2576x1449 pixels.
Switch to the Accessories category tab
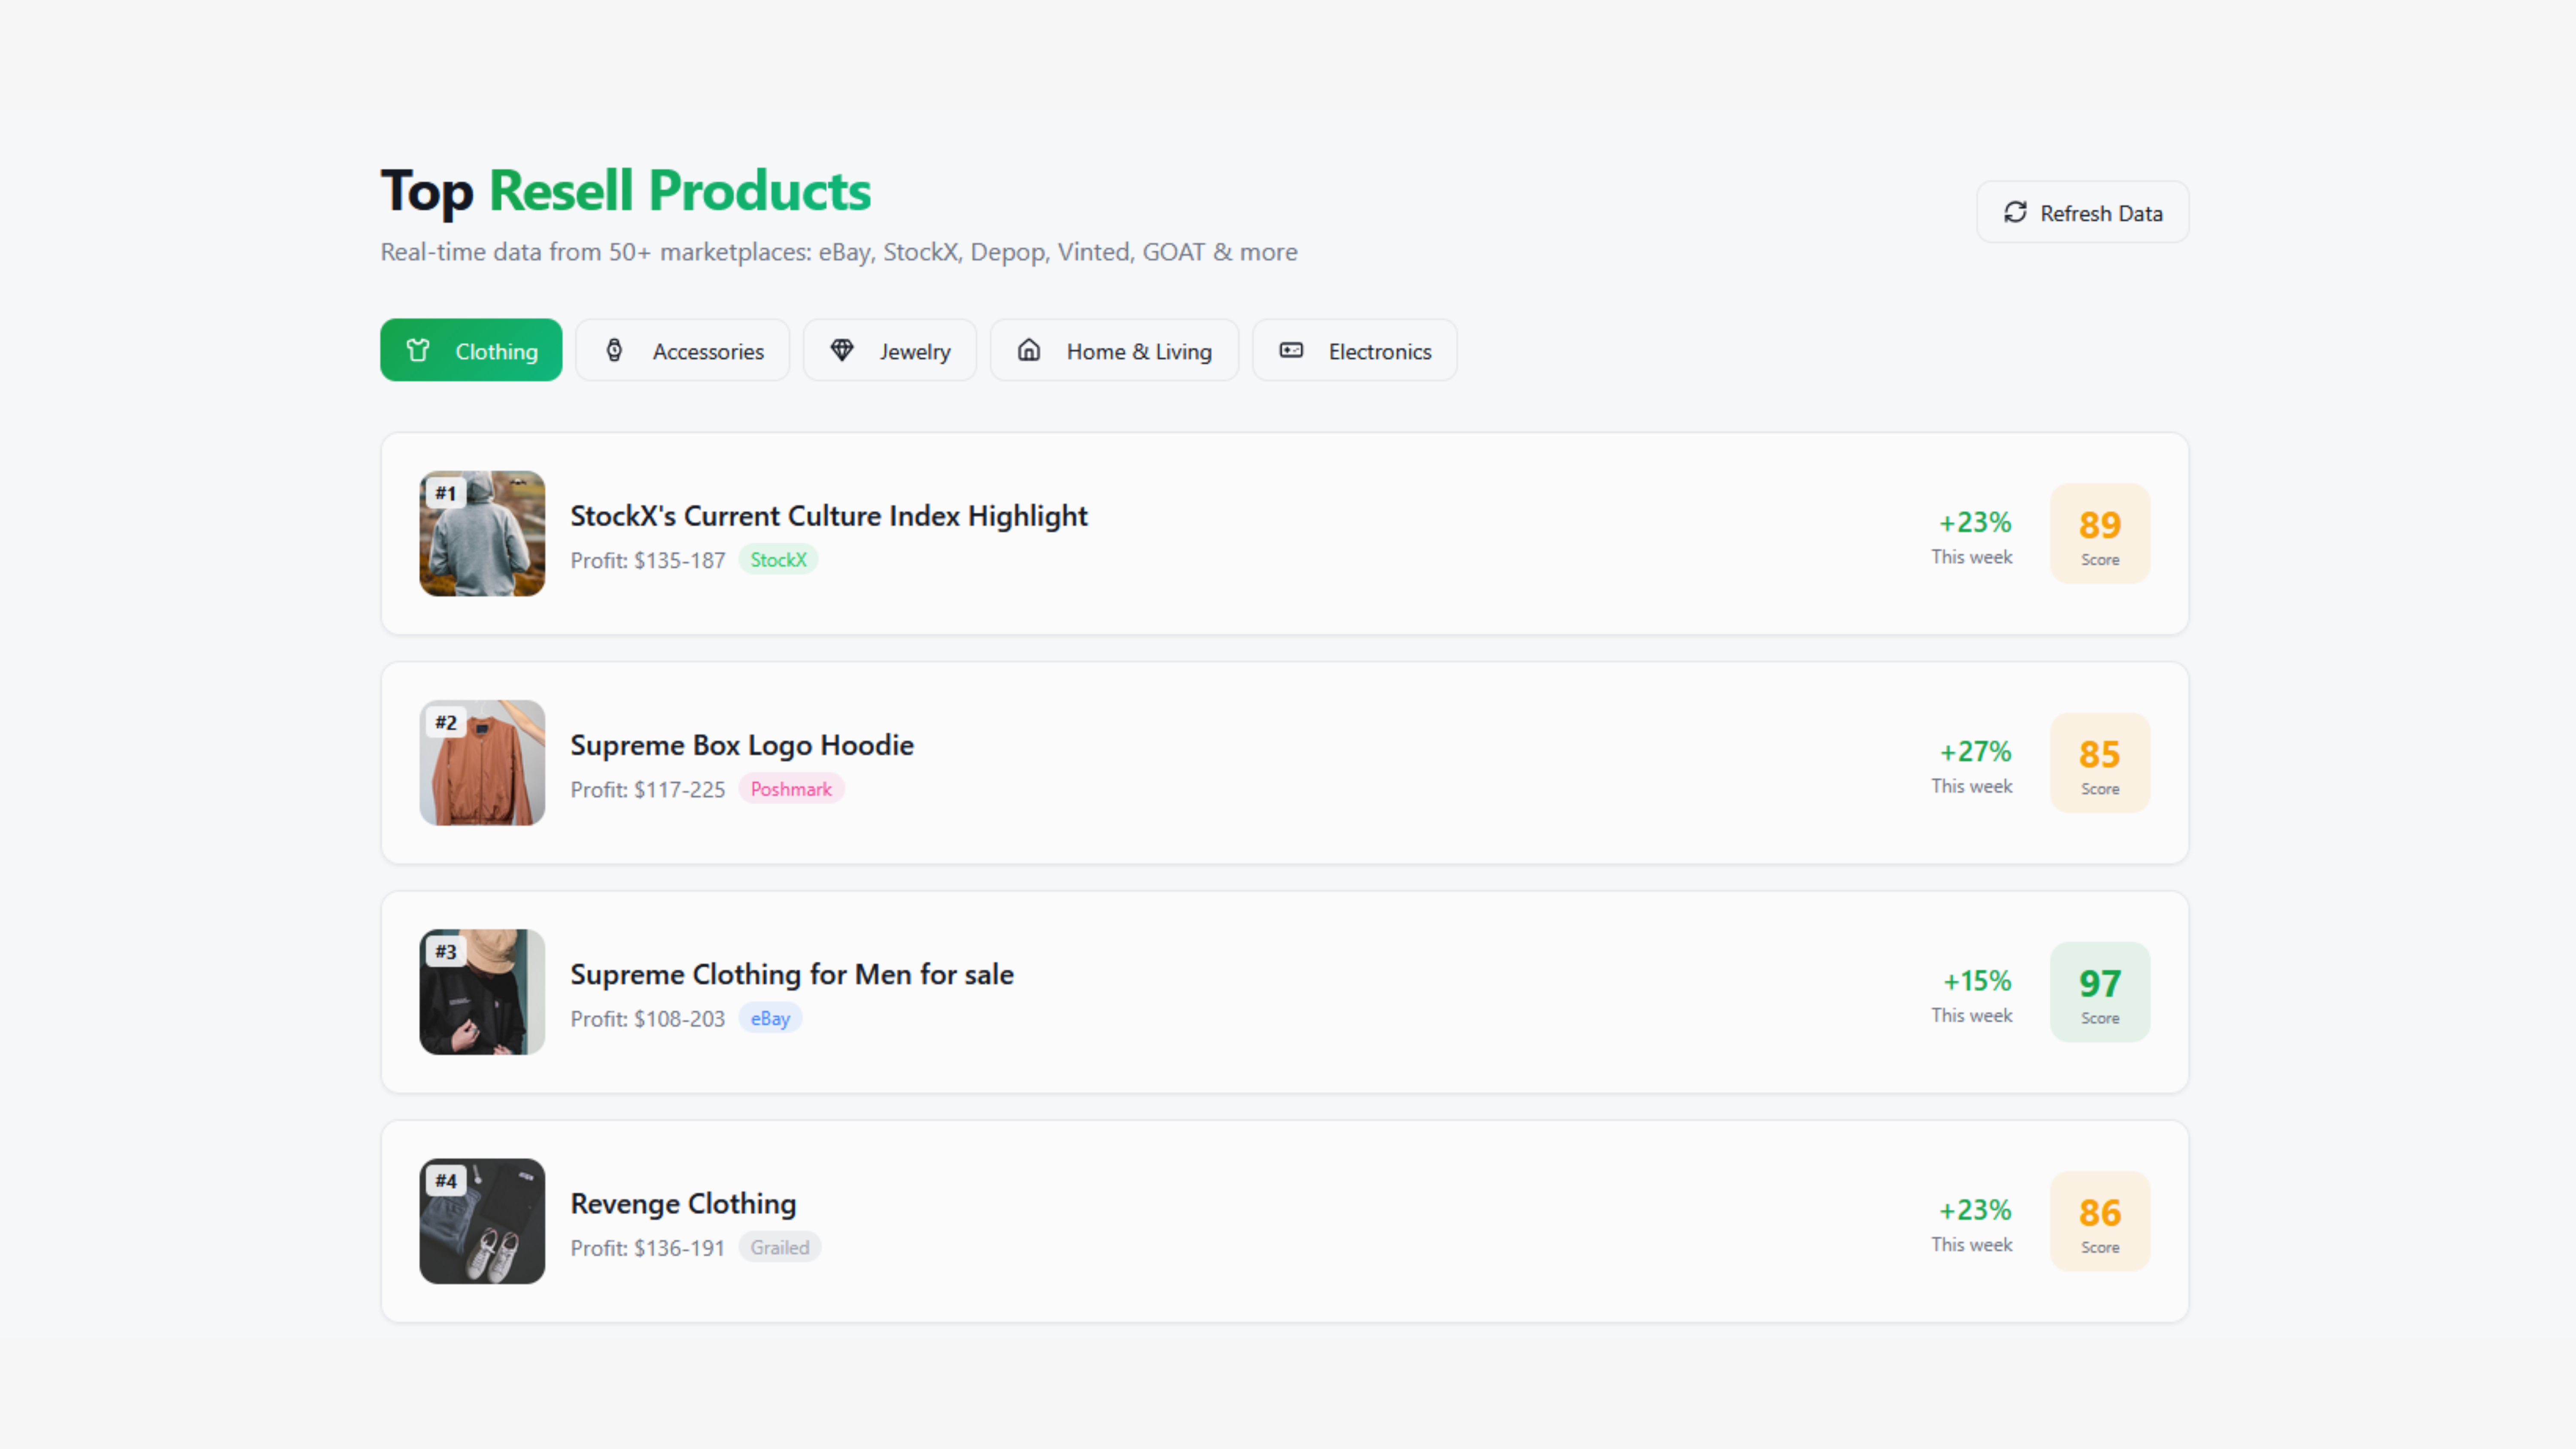683,350
